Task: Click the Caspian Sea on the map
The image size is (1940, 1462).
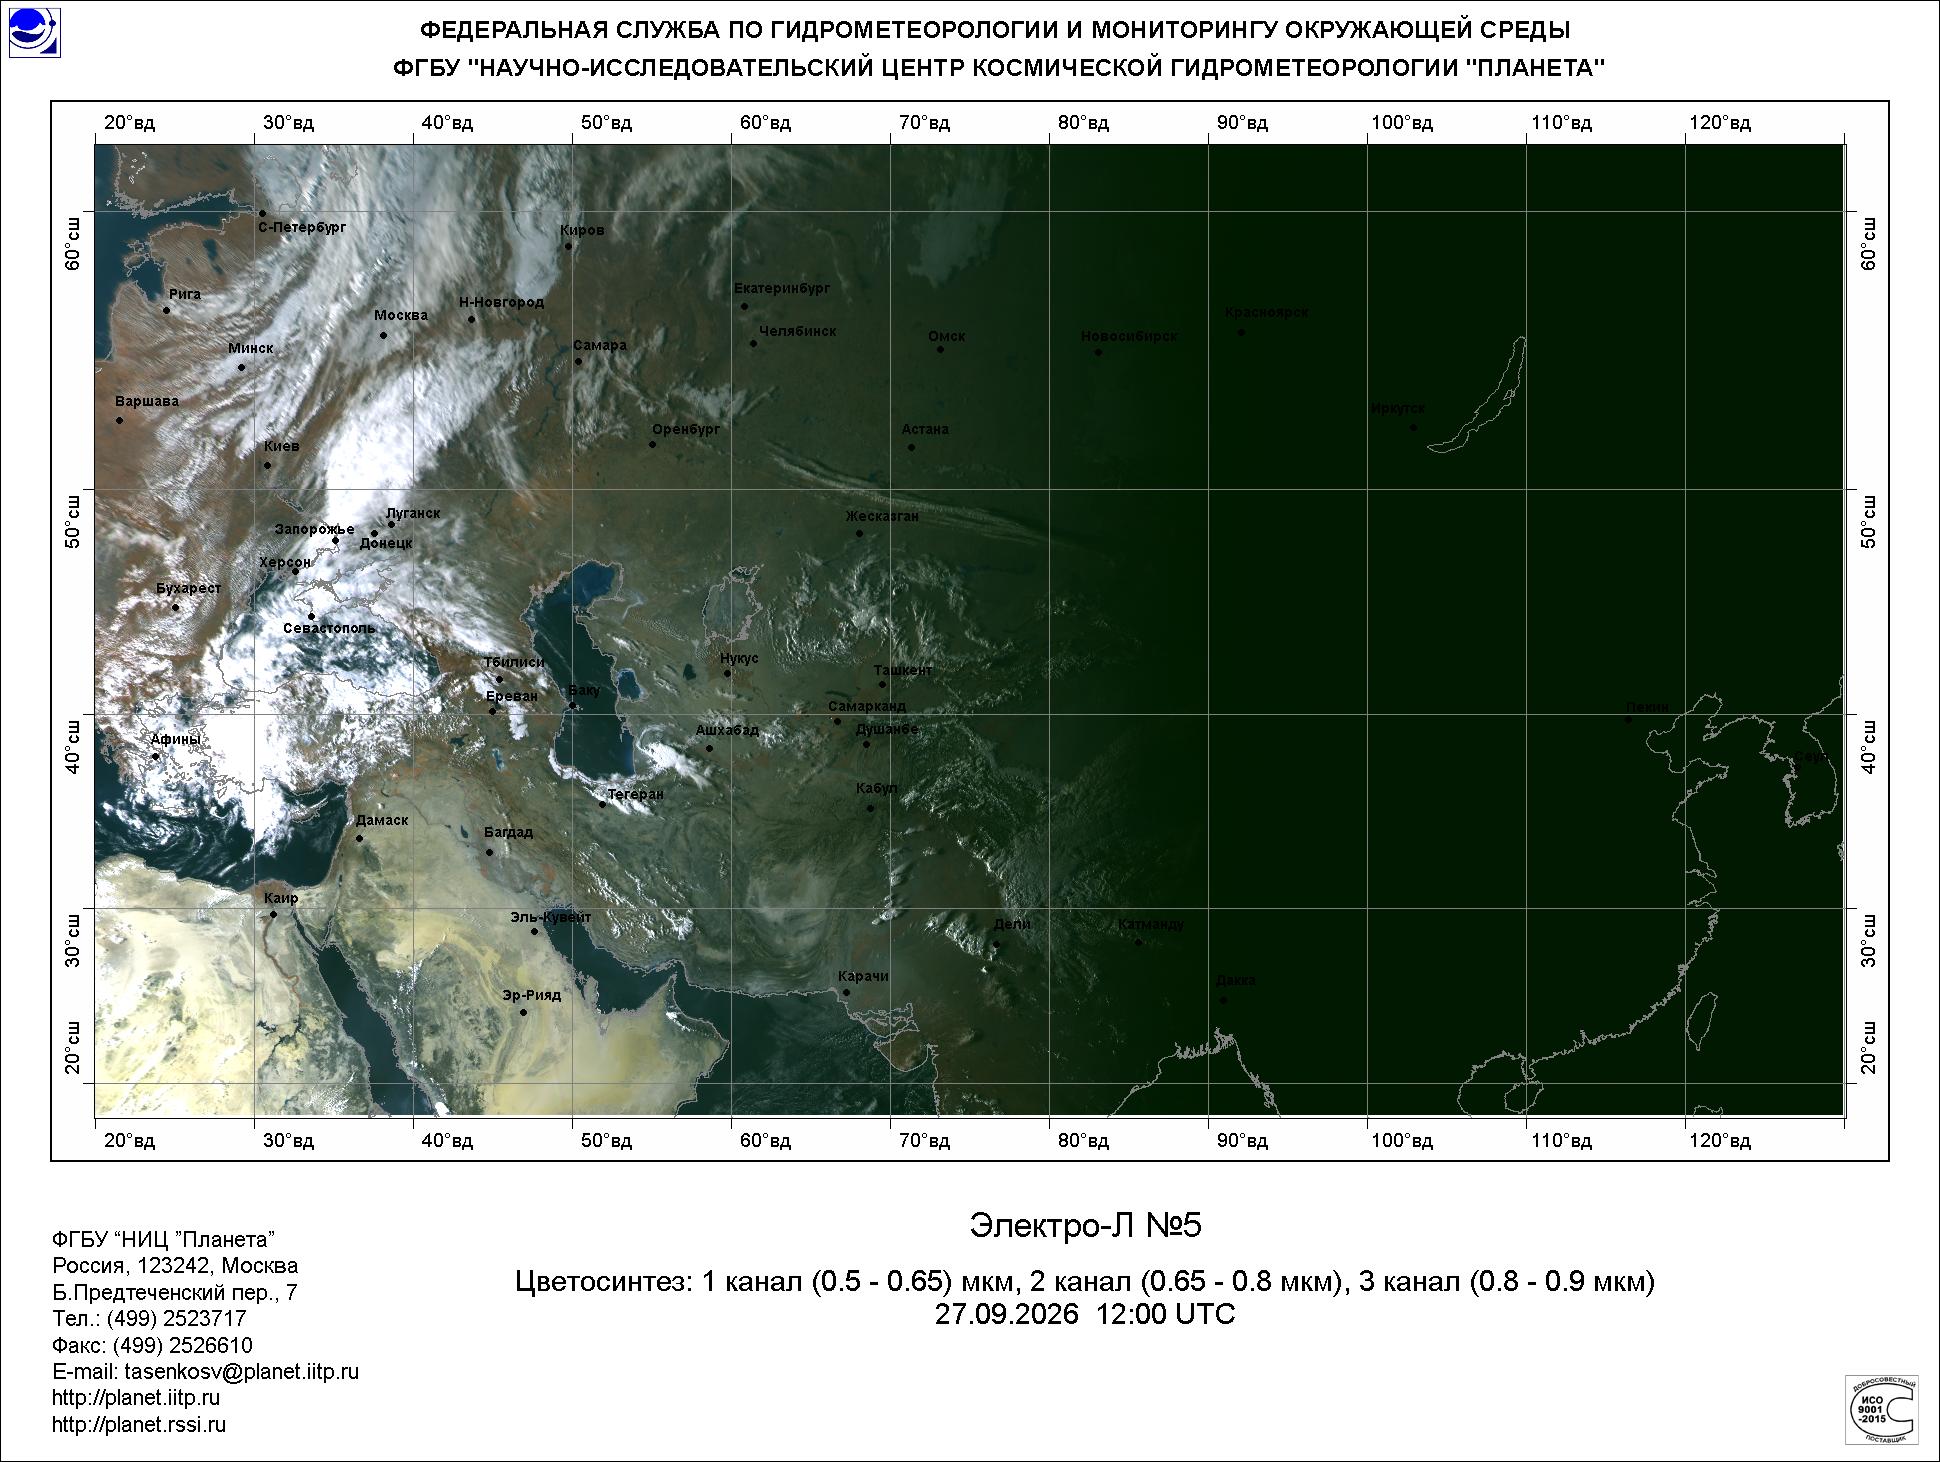Action: click(x=580, y=680)
